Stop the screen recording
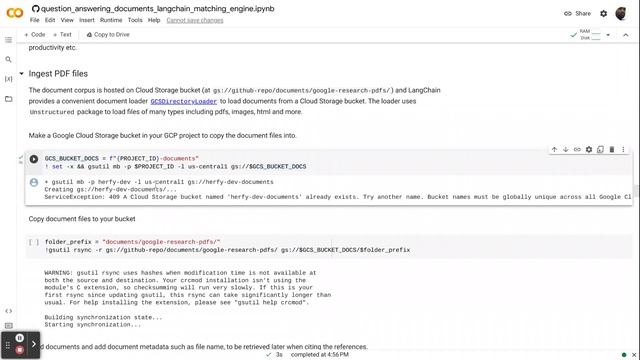 click(19, 350)
